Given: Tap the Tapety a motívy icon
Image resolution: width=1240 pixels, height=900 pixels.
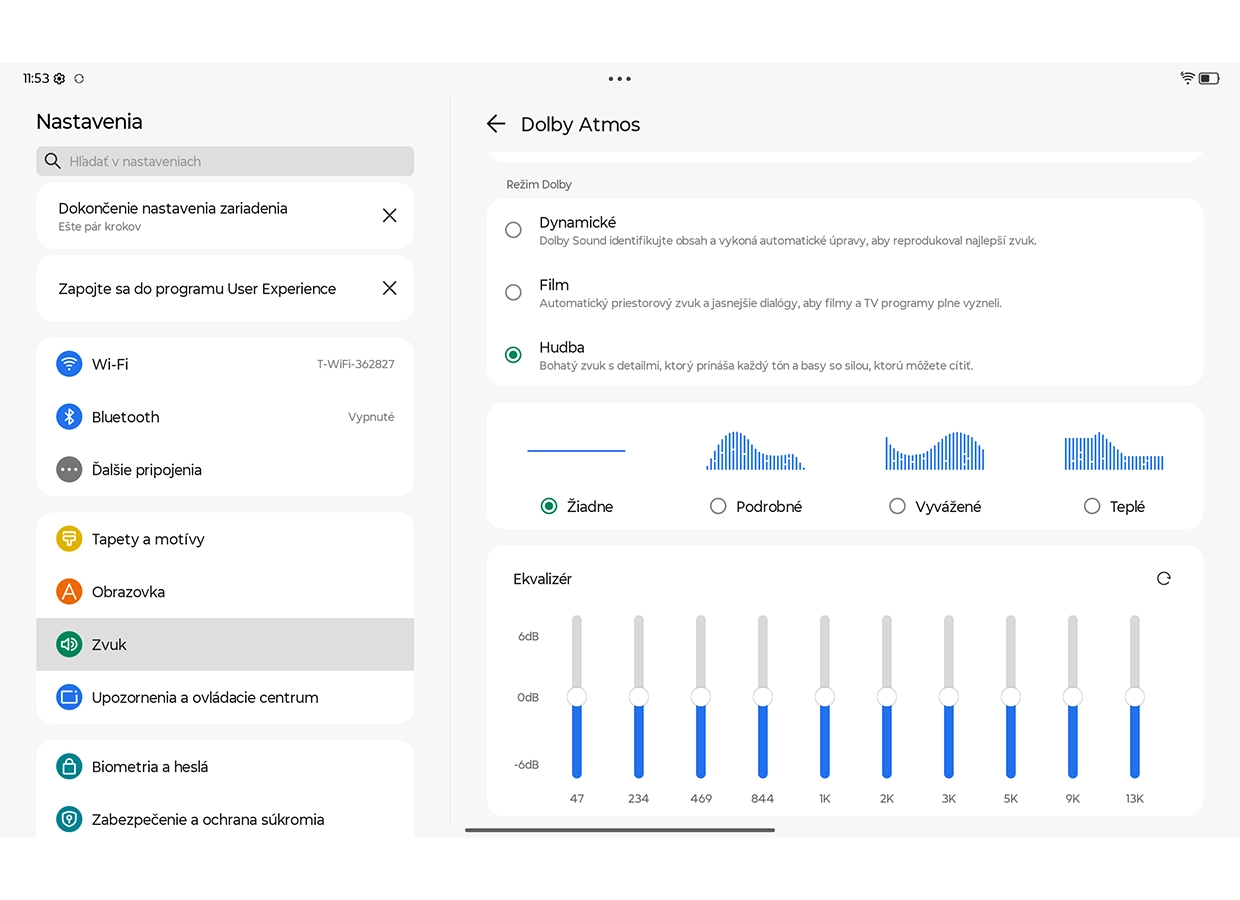Looking at the screenshot, I should point(69,539).
